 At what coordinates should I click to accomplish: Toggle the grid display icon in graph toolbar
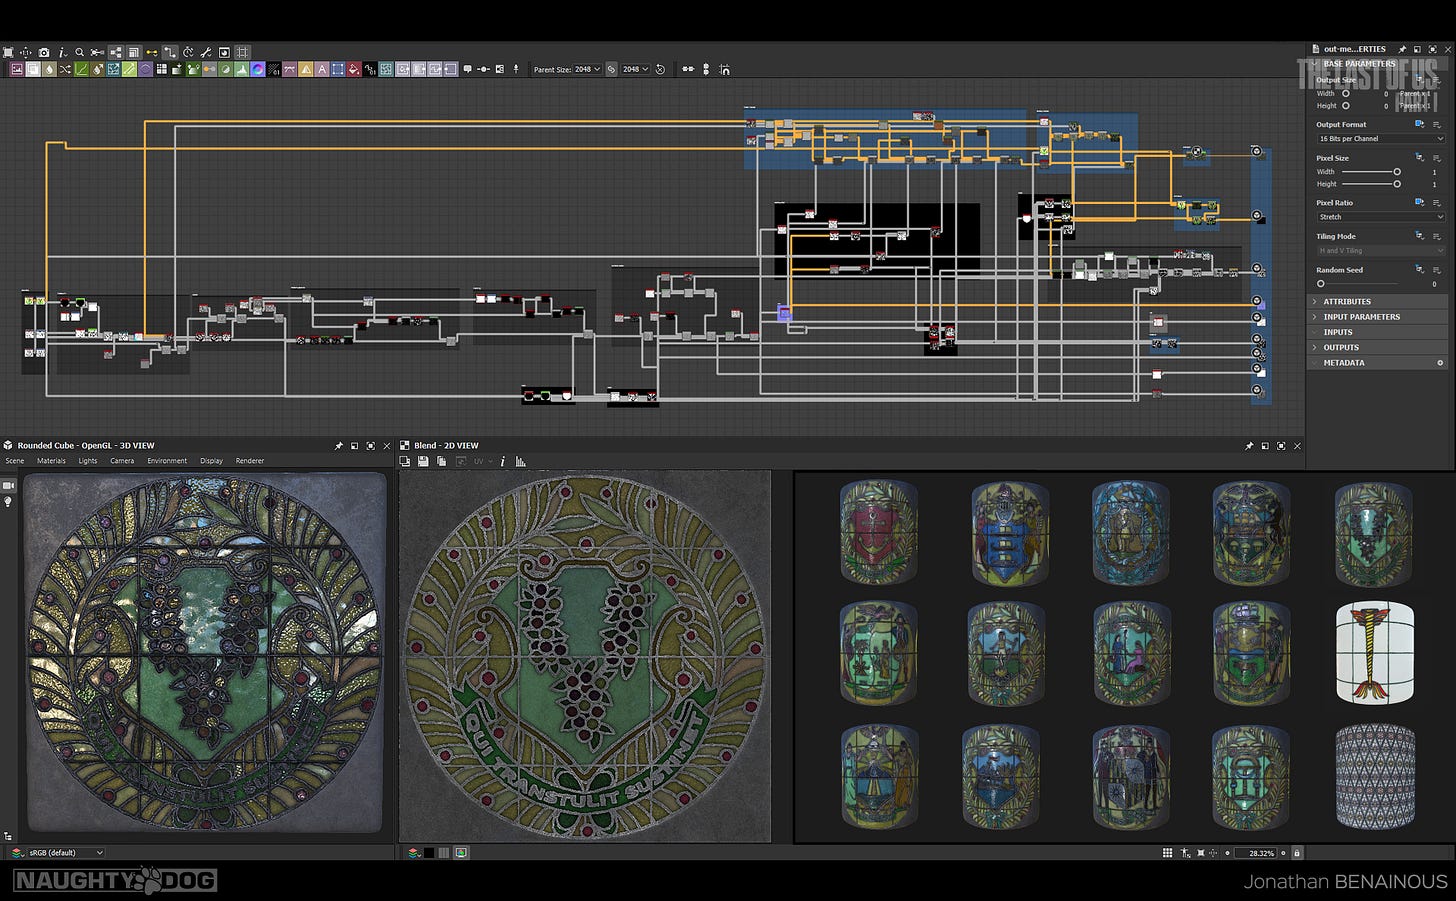tap(243, 52)
